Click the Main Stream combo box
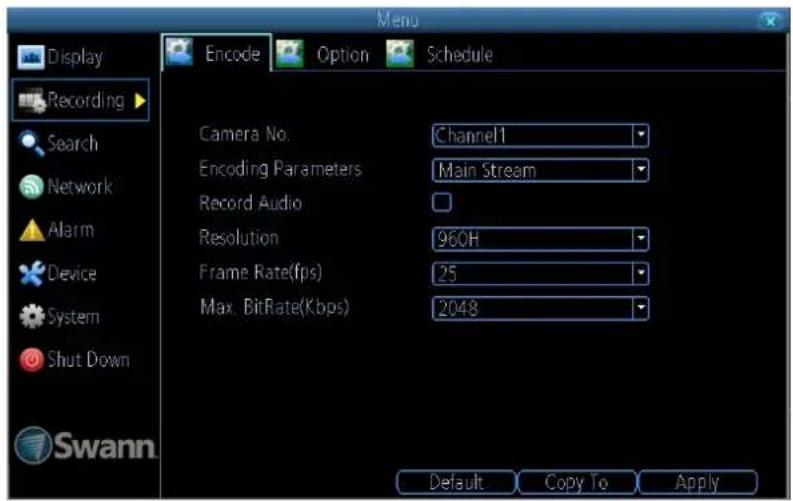 pos(540,170)
